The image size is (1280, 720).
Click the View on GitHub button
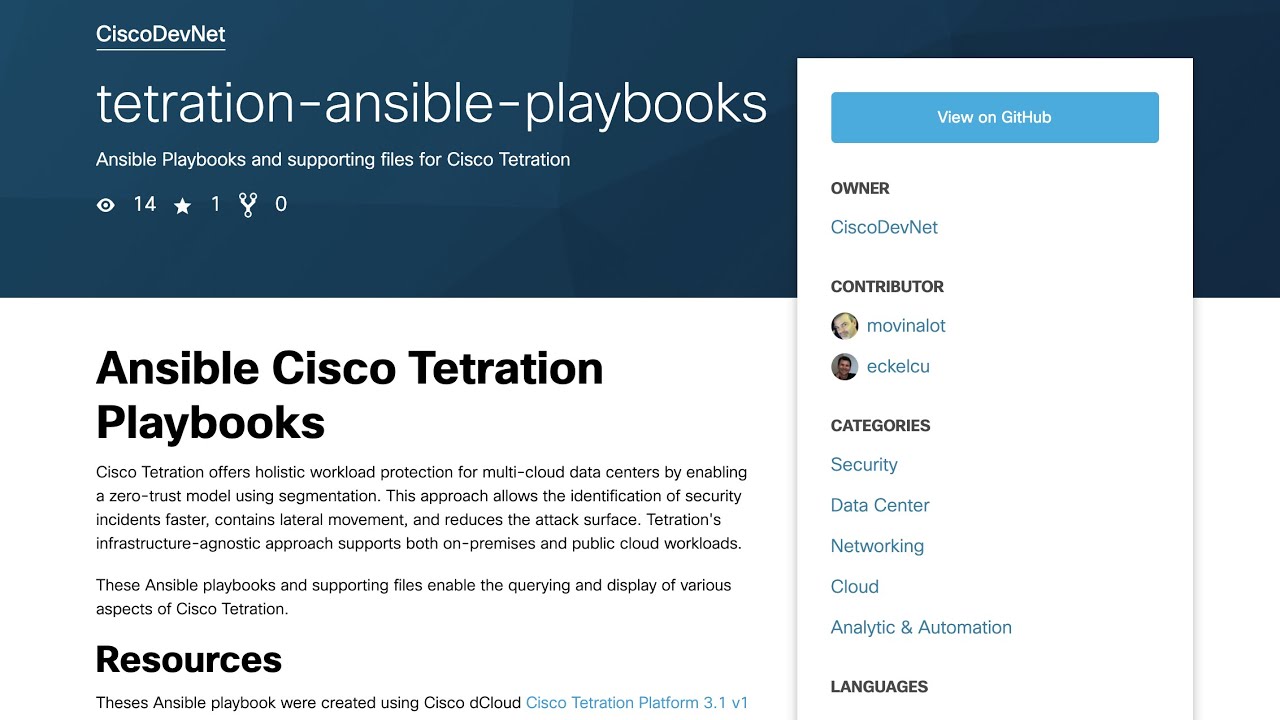pos(995,117)
